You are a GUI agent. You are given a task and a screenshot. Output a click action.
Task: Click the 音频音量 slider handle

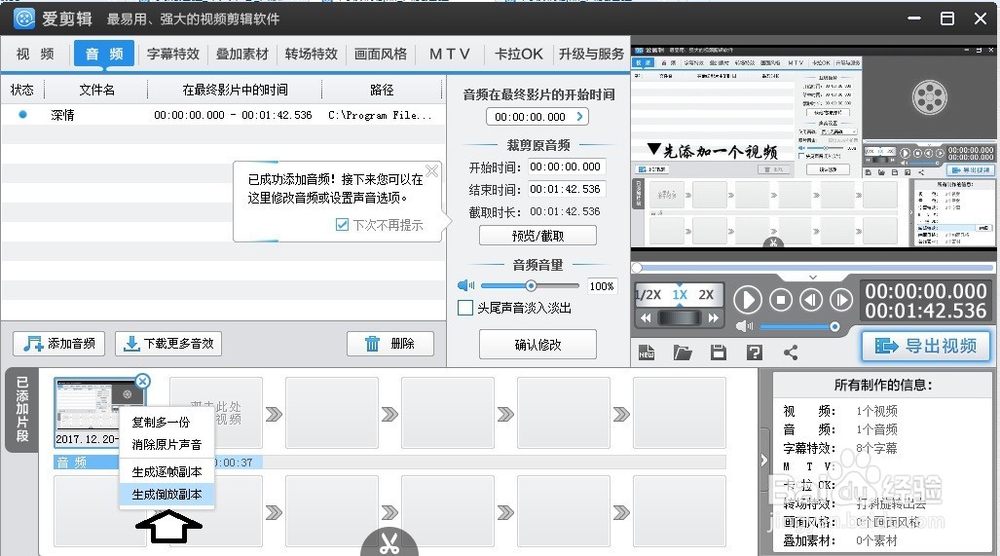point(531,286)
